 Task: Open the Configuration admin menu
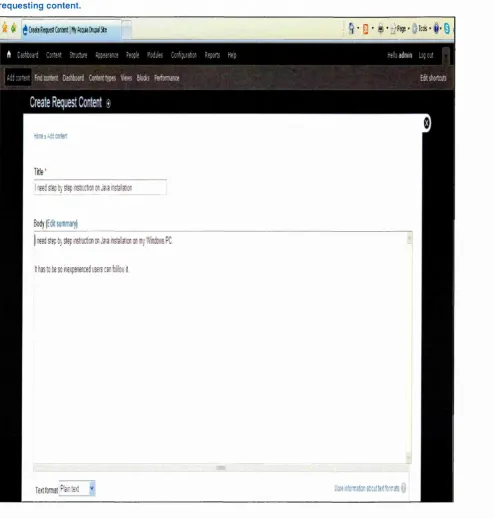pos(184,55)
